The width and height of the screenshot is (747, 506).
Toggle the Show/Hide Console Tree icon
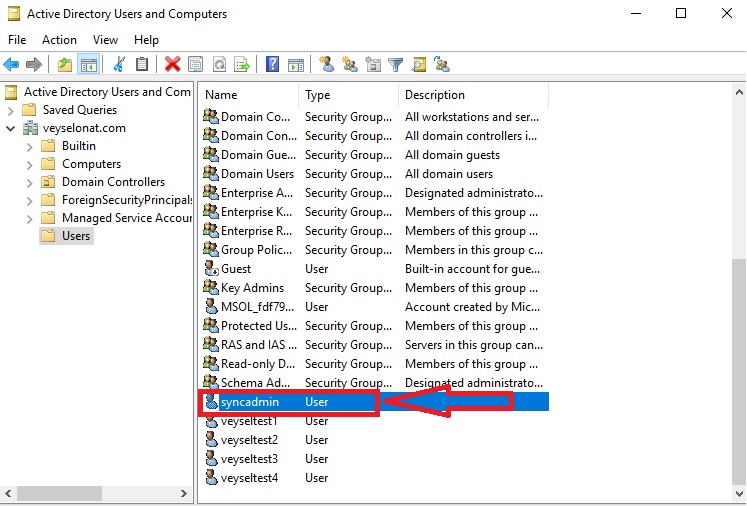point(89,64)
